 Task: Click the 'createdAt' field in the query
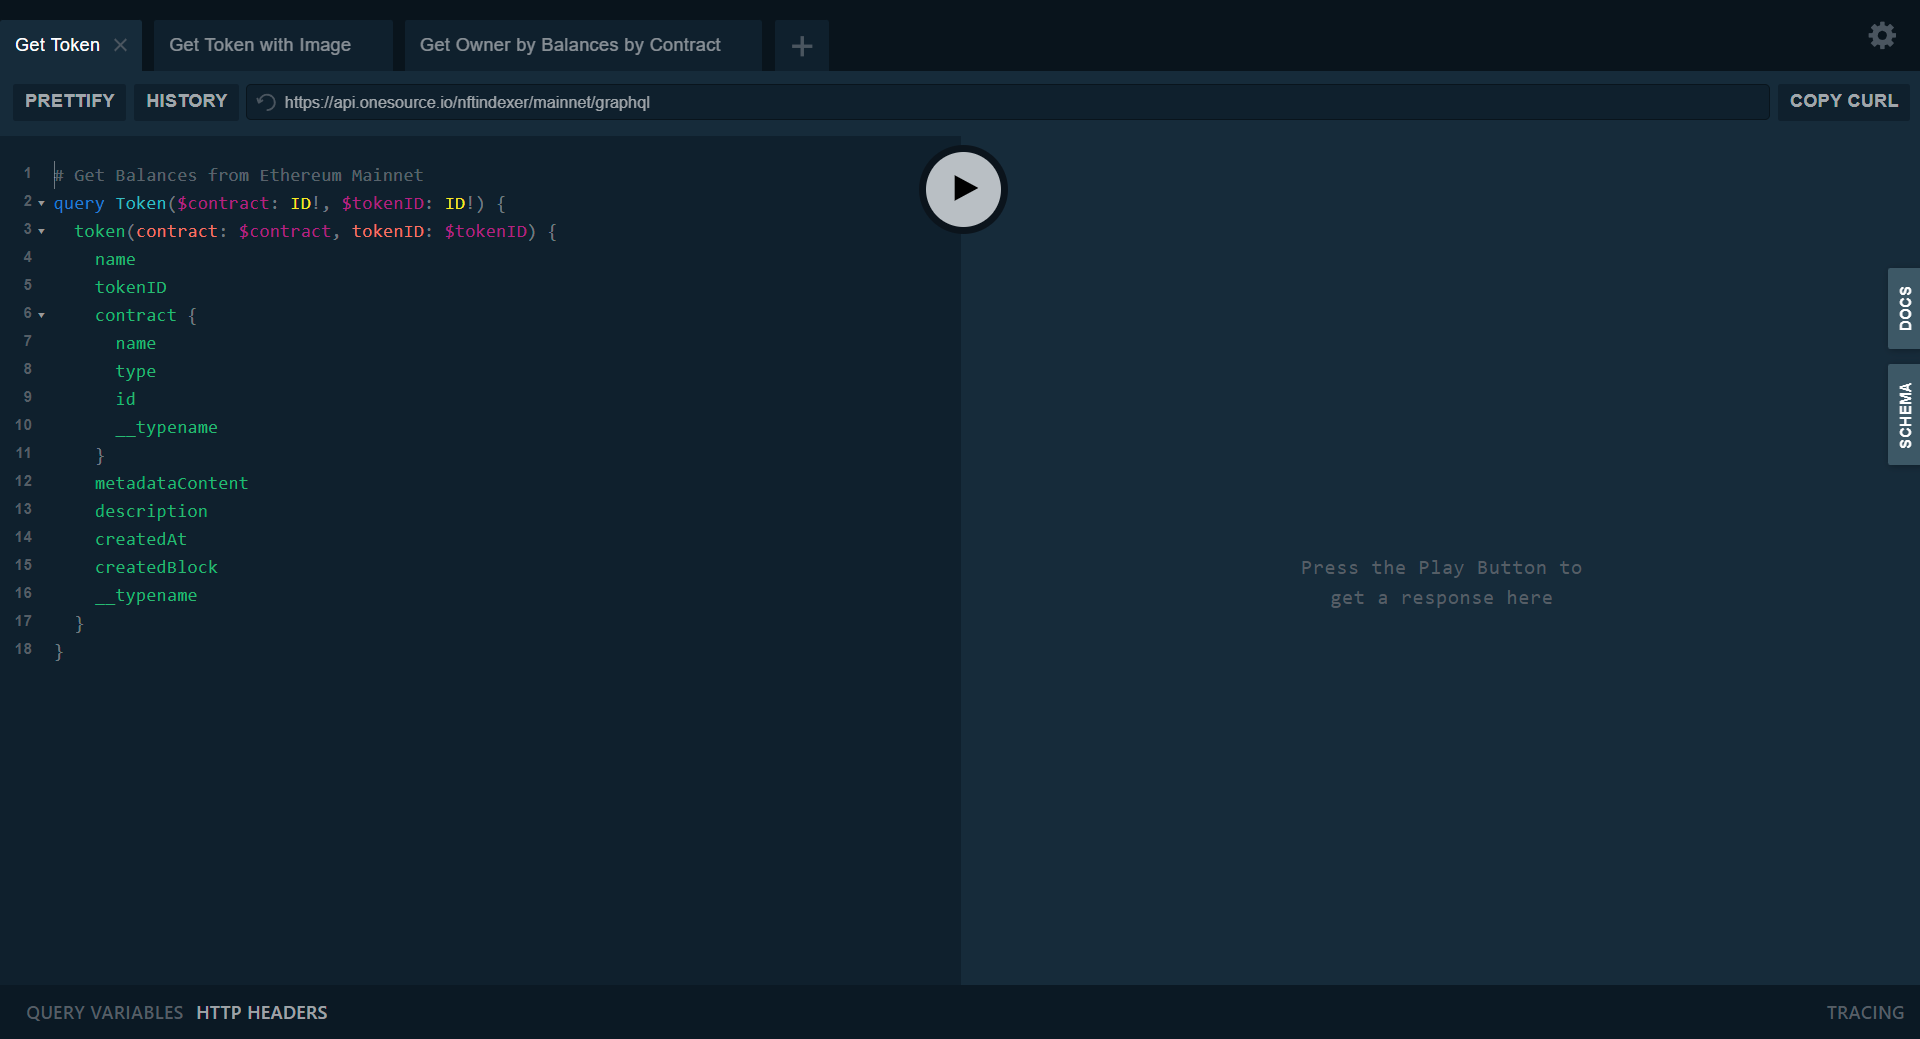(x=141, y=539)
